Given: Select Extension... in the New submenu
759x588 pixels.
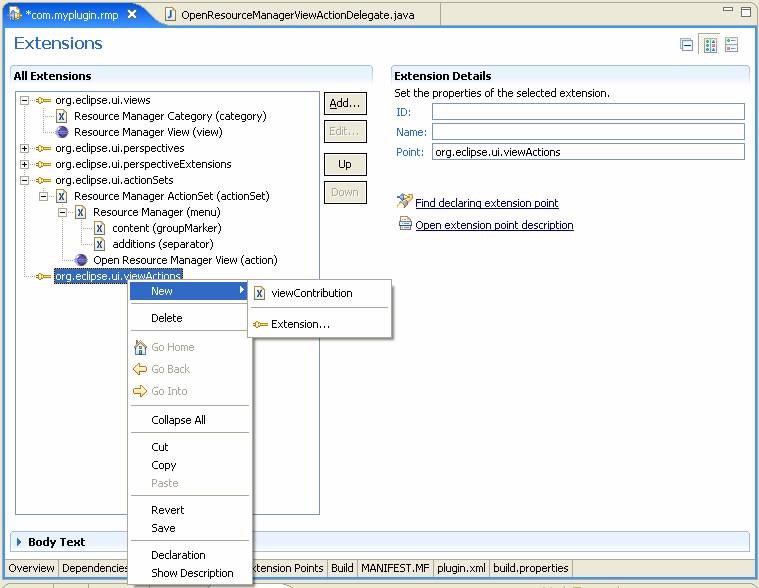Looking at the screenshot, I should [300, 324].
